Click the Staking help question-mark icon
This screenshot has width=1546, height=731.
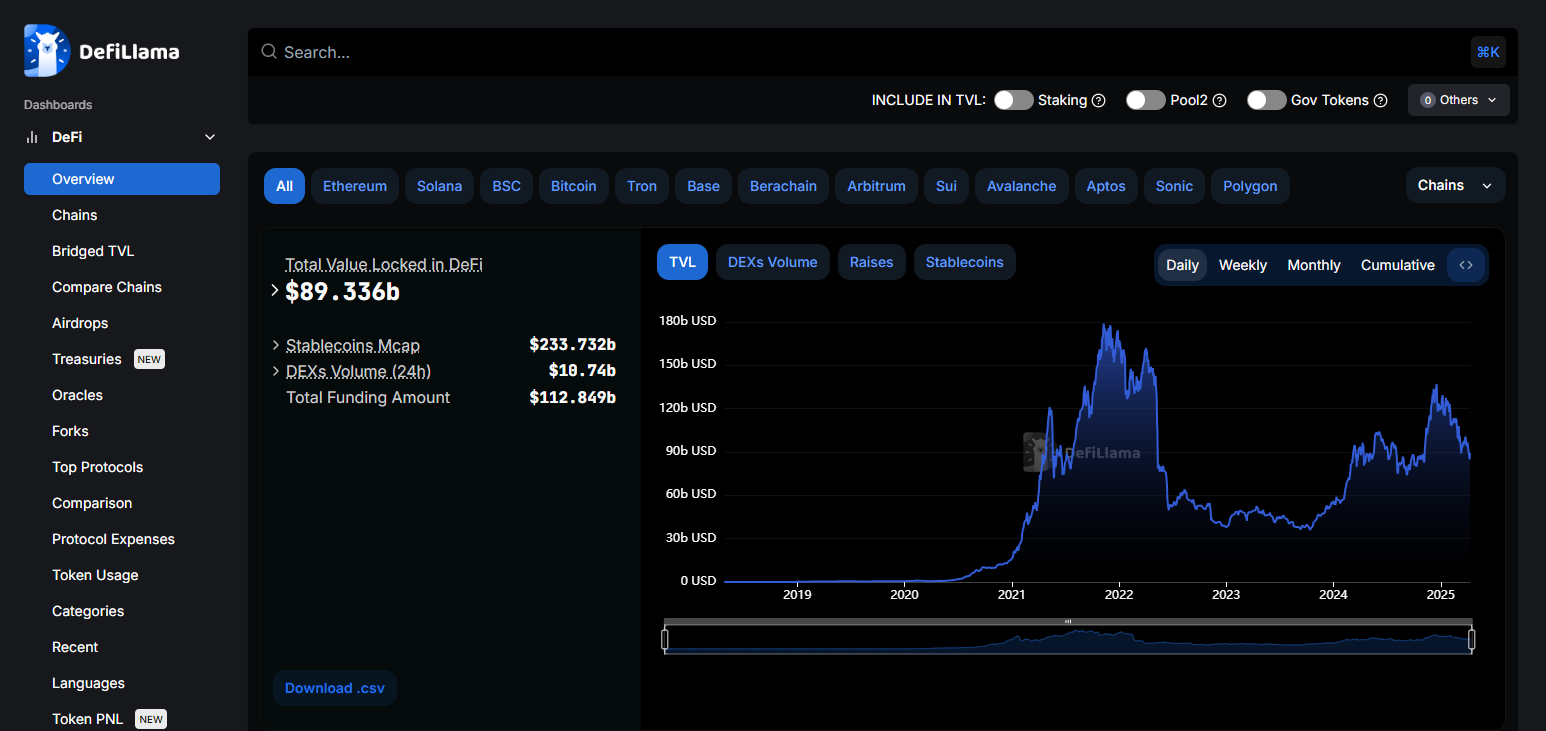[x=1098, y=100]
